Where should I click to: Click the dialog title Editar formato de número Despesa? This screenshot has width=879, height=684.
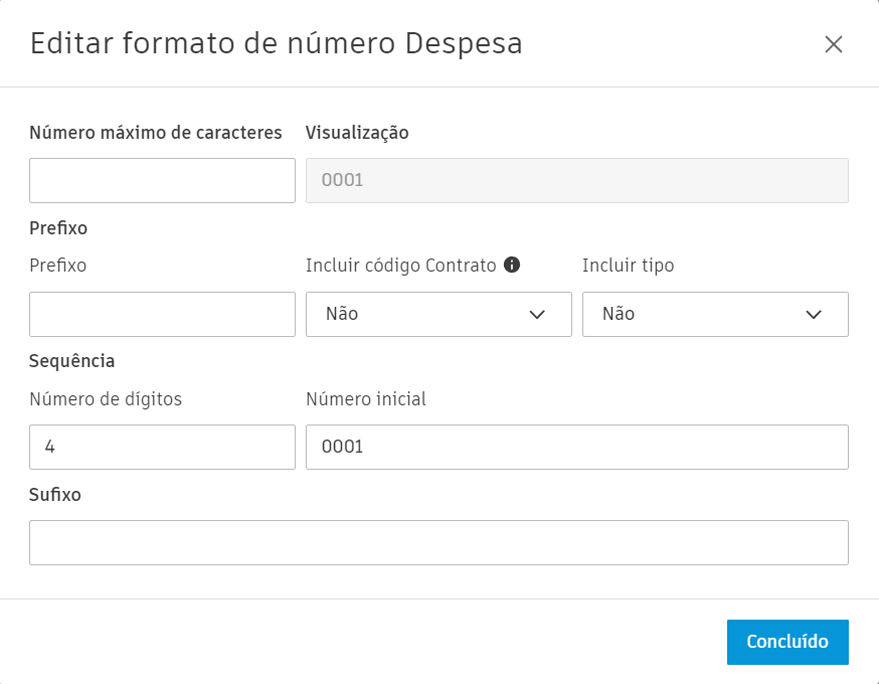[275, 44]
